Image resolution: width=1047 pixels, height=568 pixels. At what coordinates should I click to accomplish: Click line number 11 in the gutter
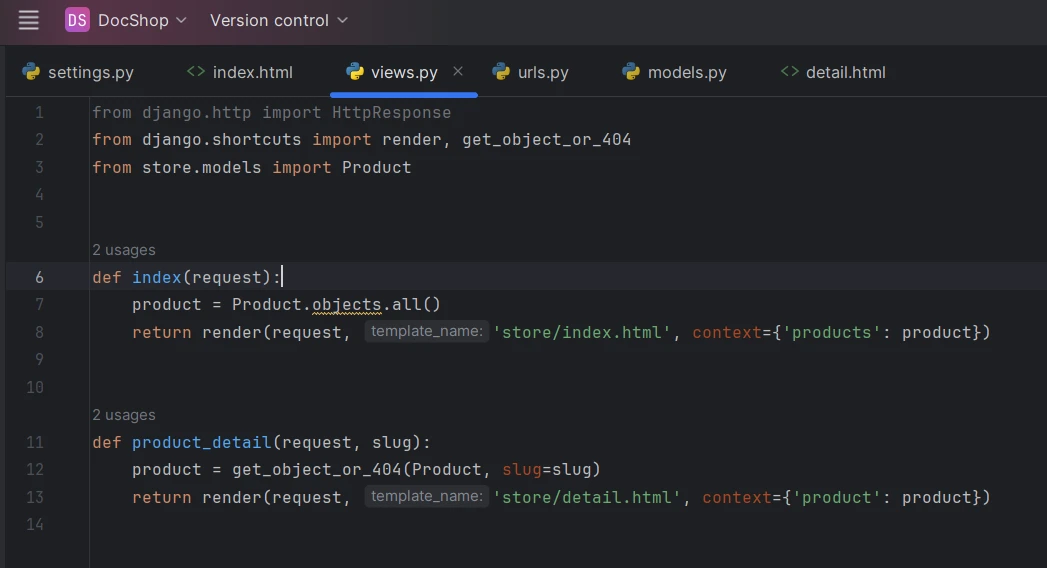tap(34, 442)
